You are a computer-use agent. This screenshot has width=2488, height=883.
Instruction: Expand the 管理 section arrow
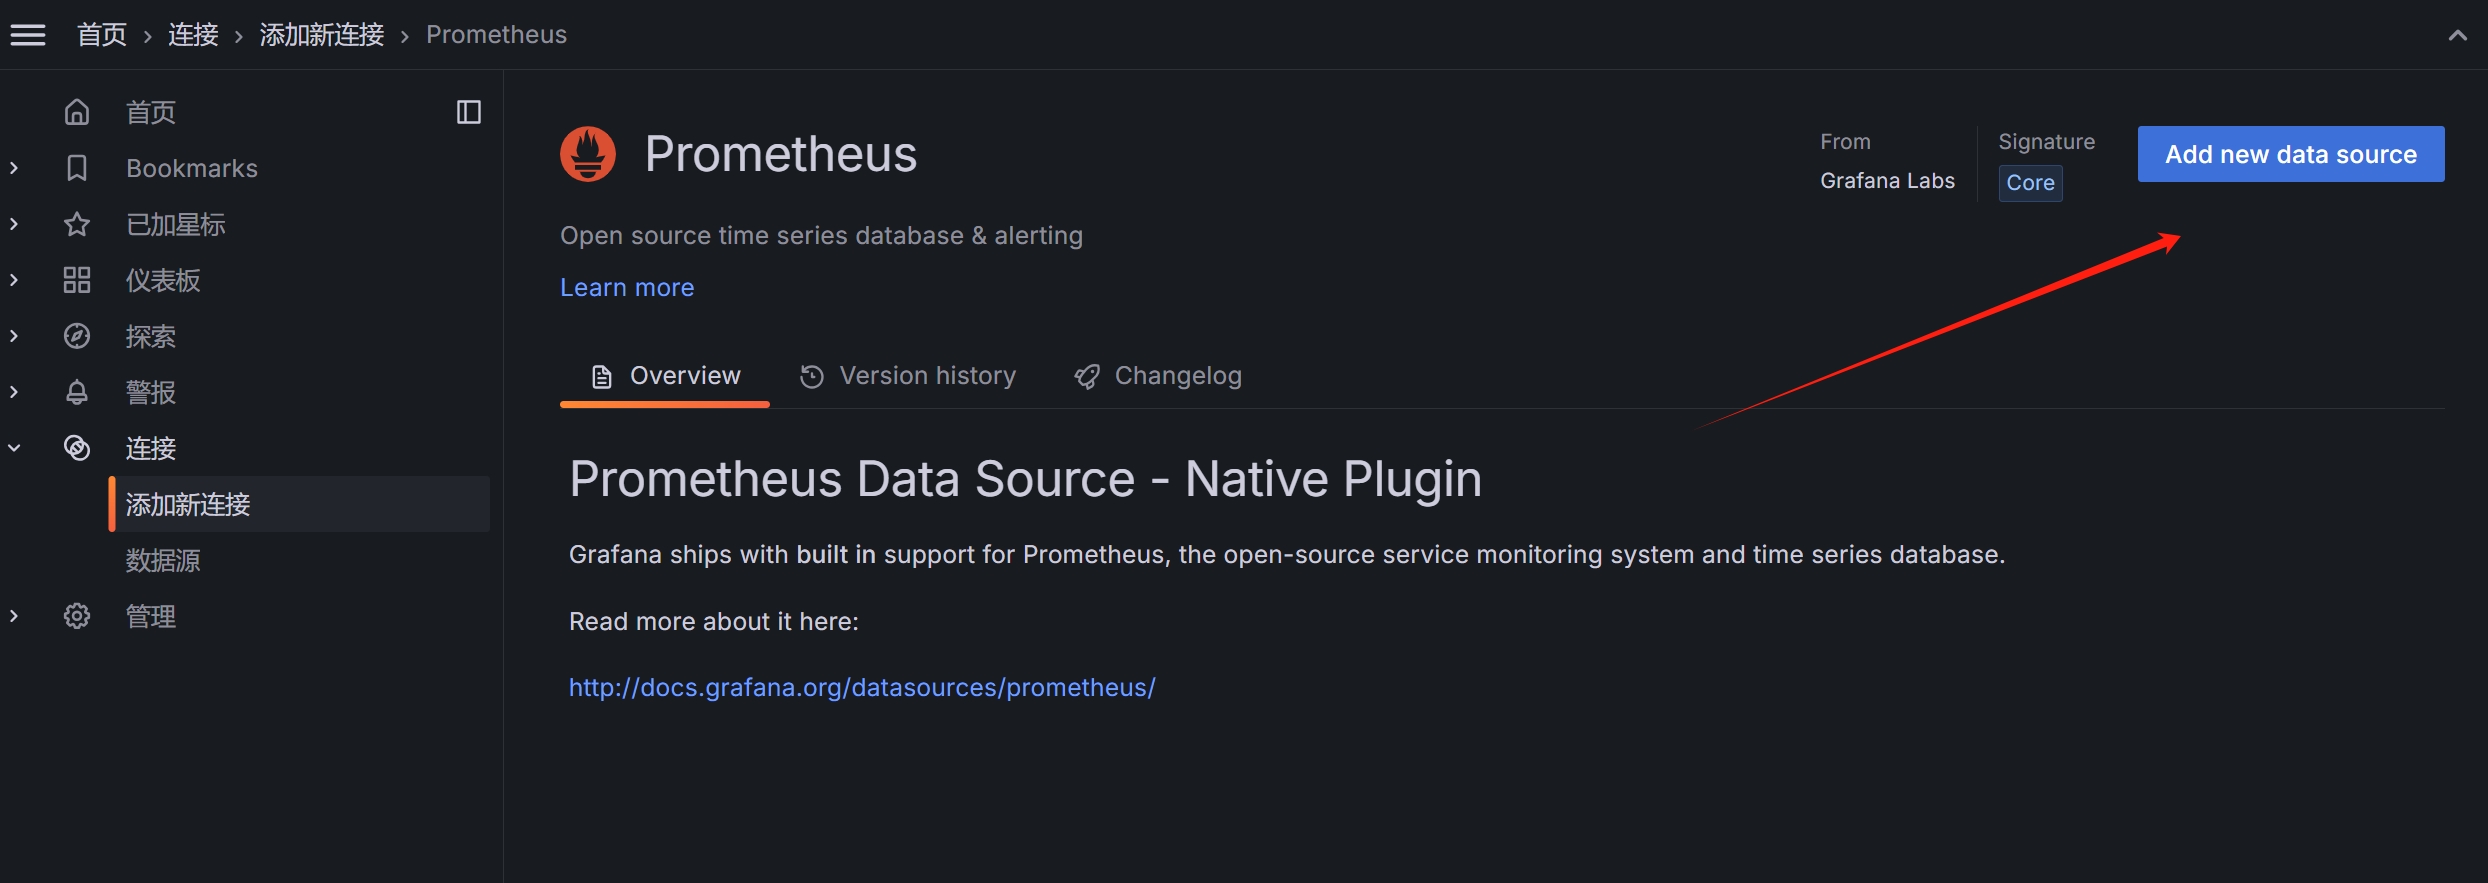pyautogui.click(x=14, y=616)
